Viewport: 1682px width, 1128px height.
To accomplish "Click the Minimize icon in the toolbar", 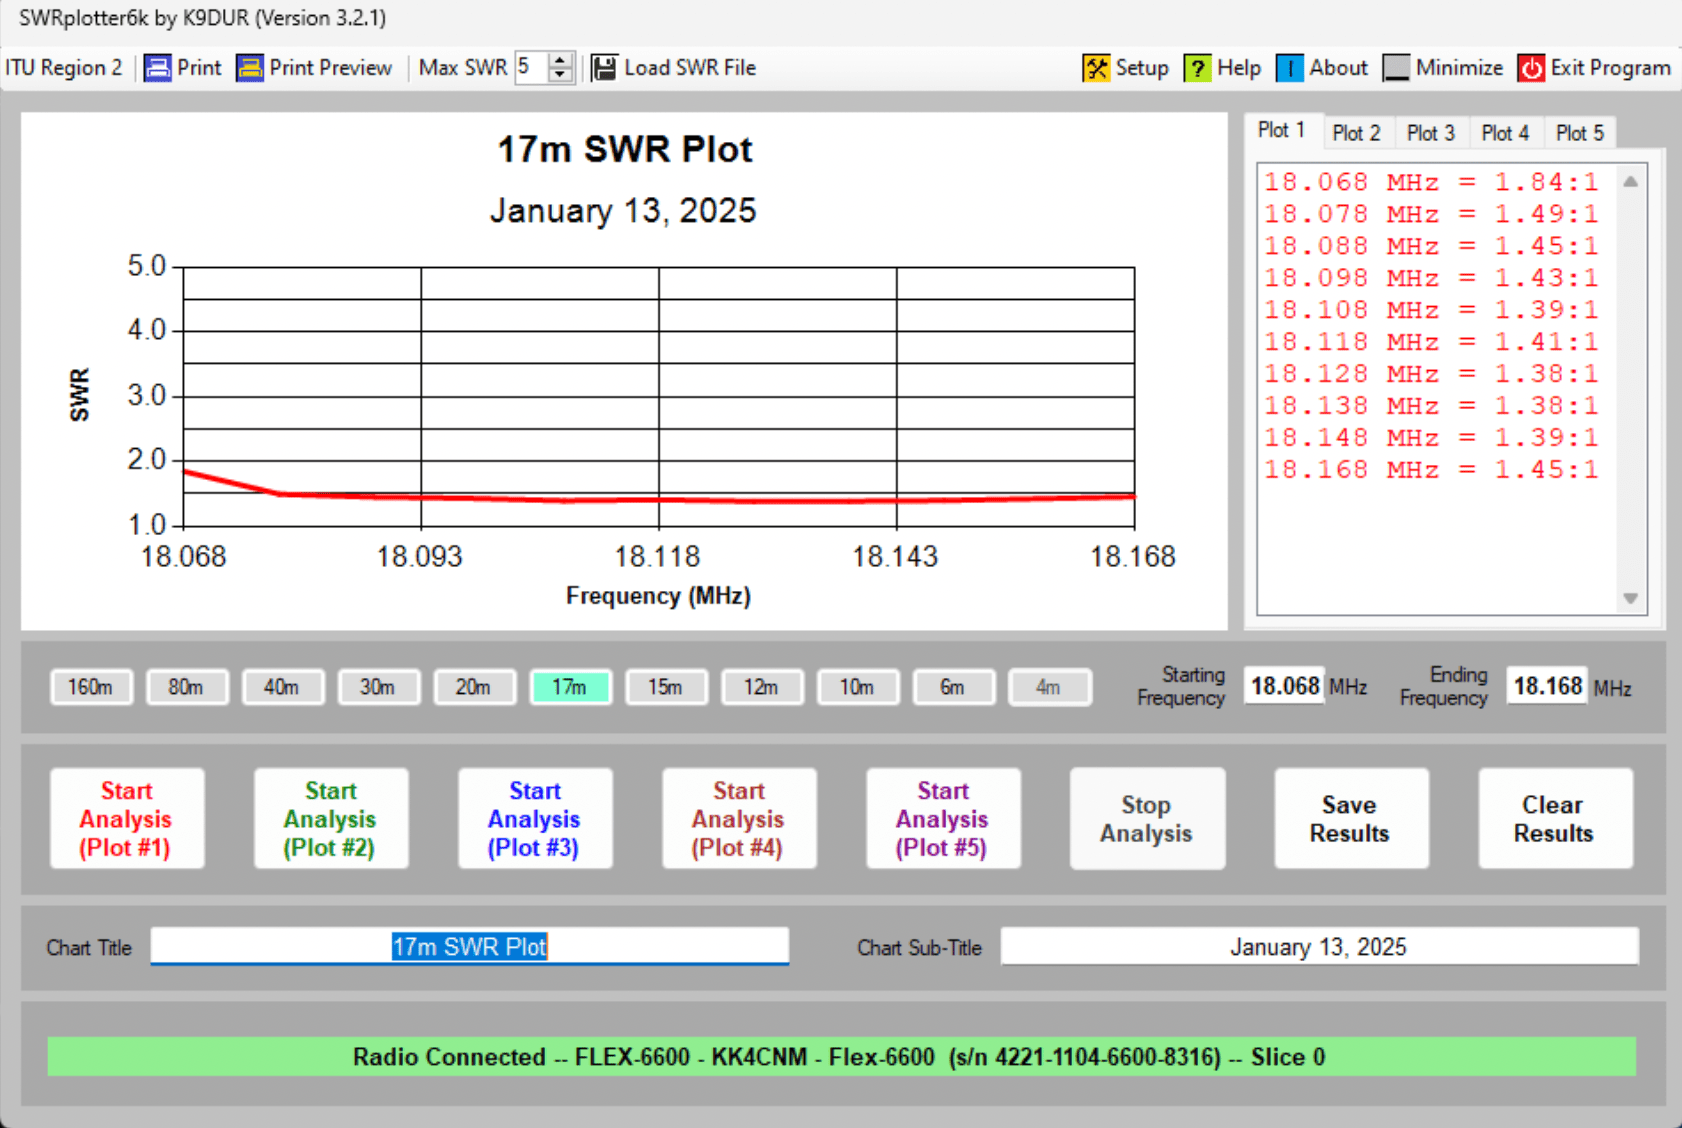I will pos(1396,68).
